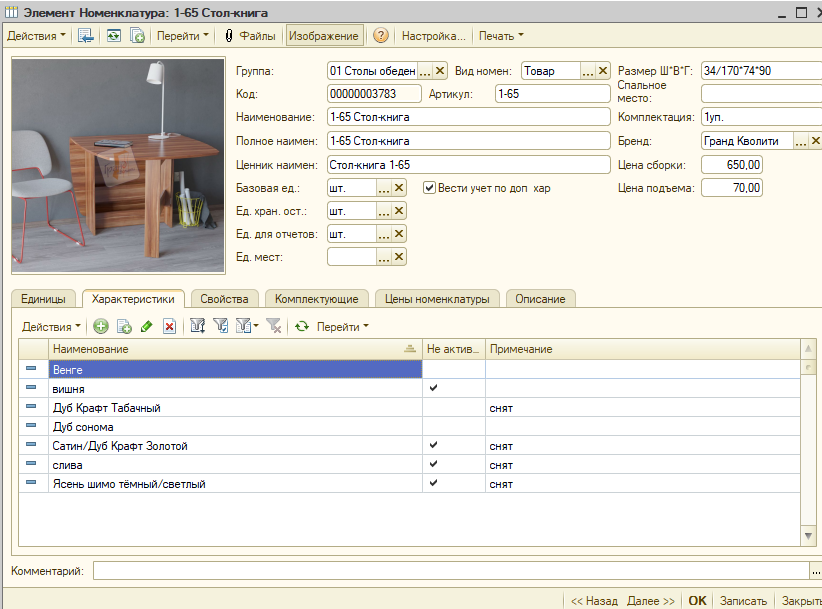
Task: Click the product table image thumbnail
Action: click(118, 166)
